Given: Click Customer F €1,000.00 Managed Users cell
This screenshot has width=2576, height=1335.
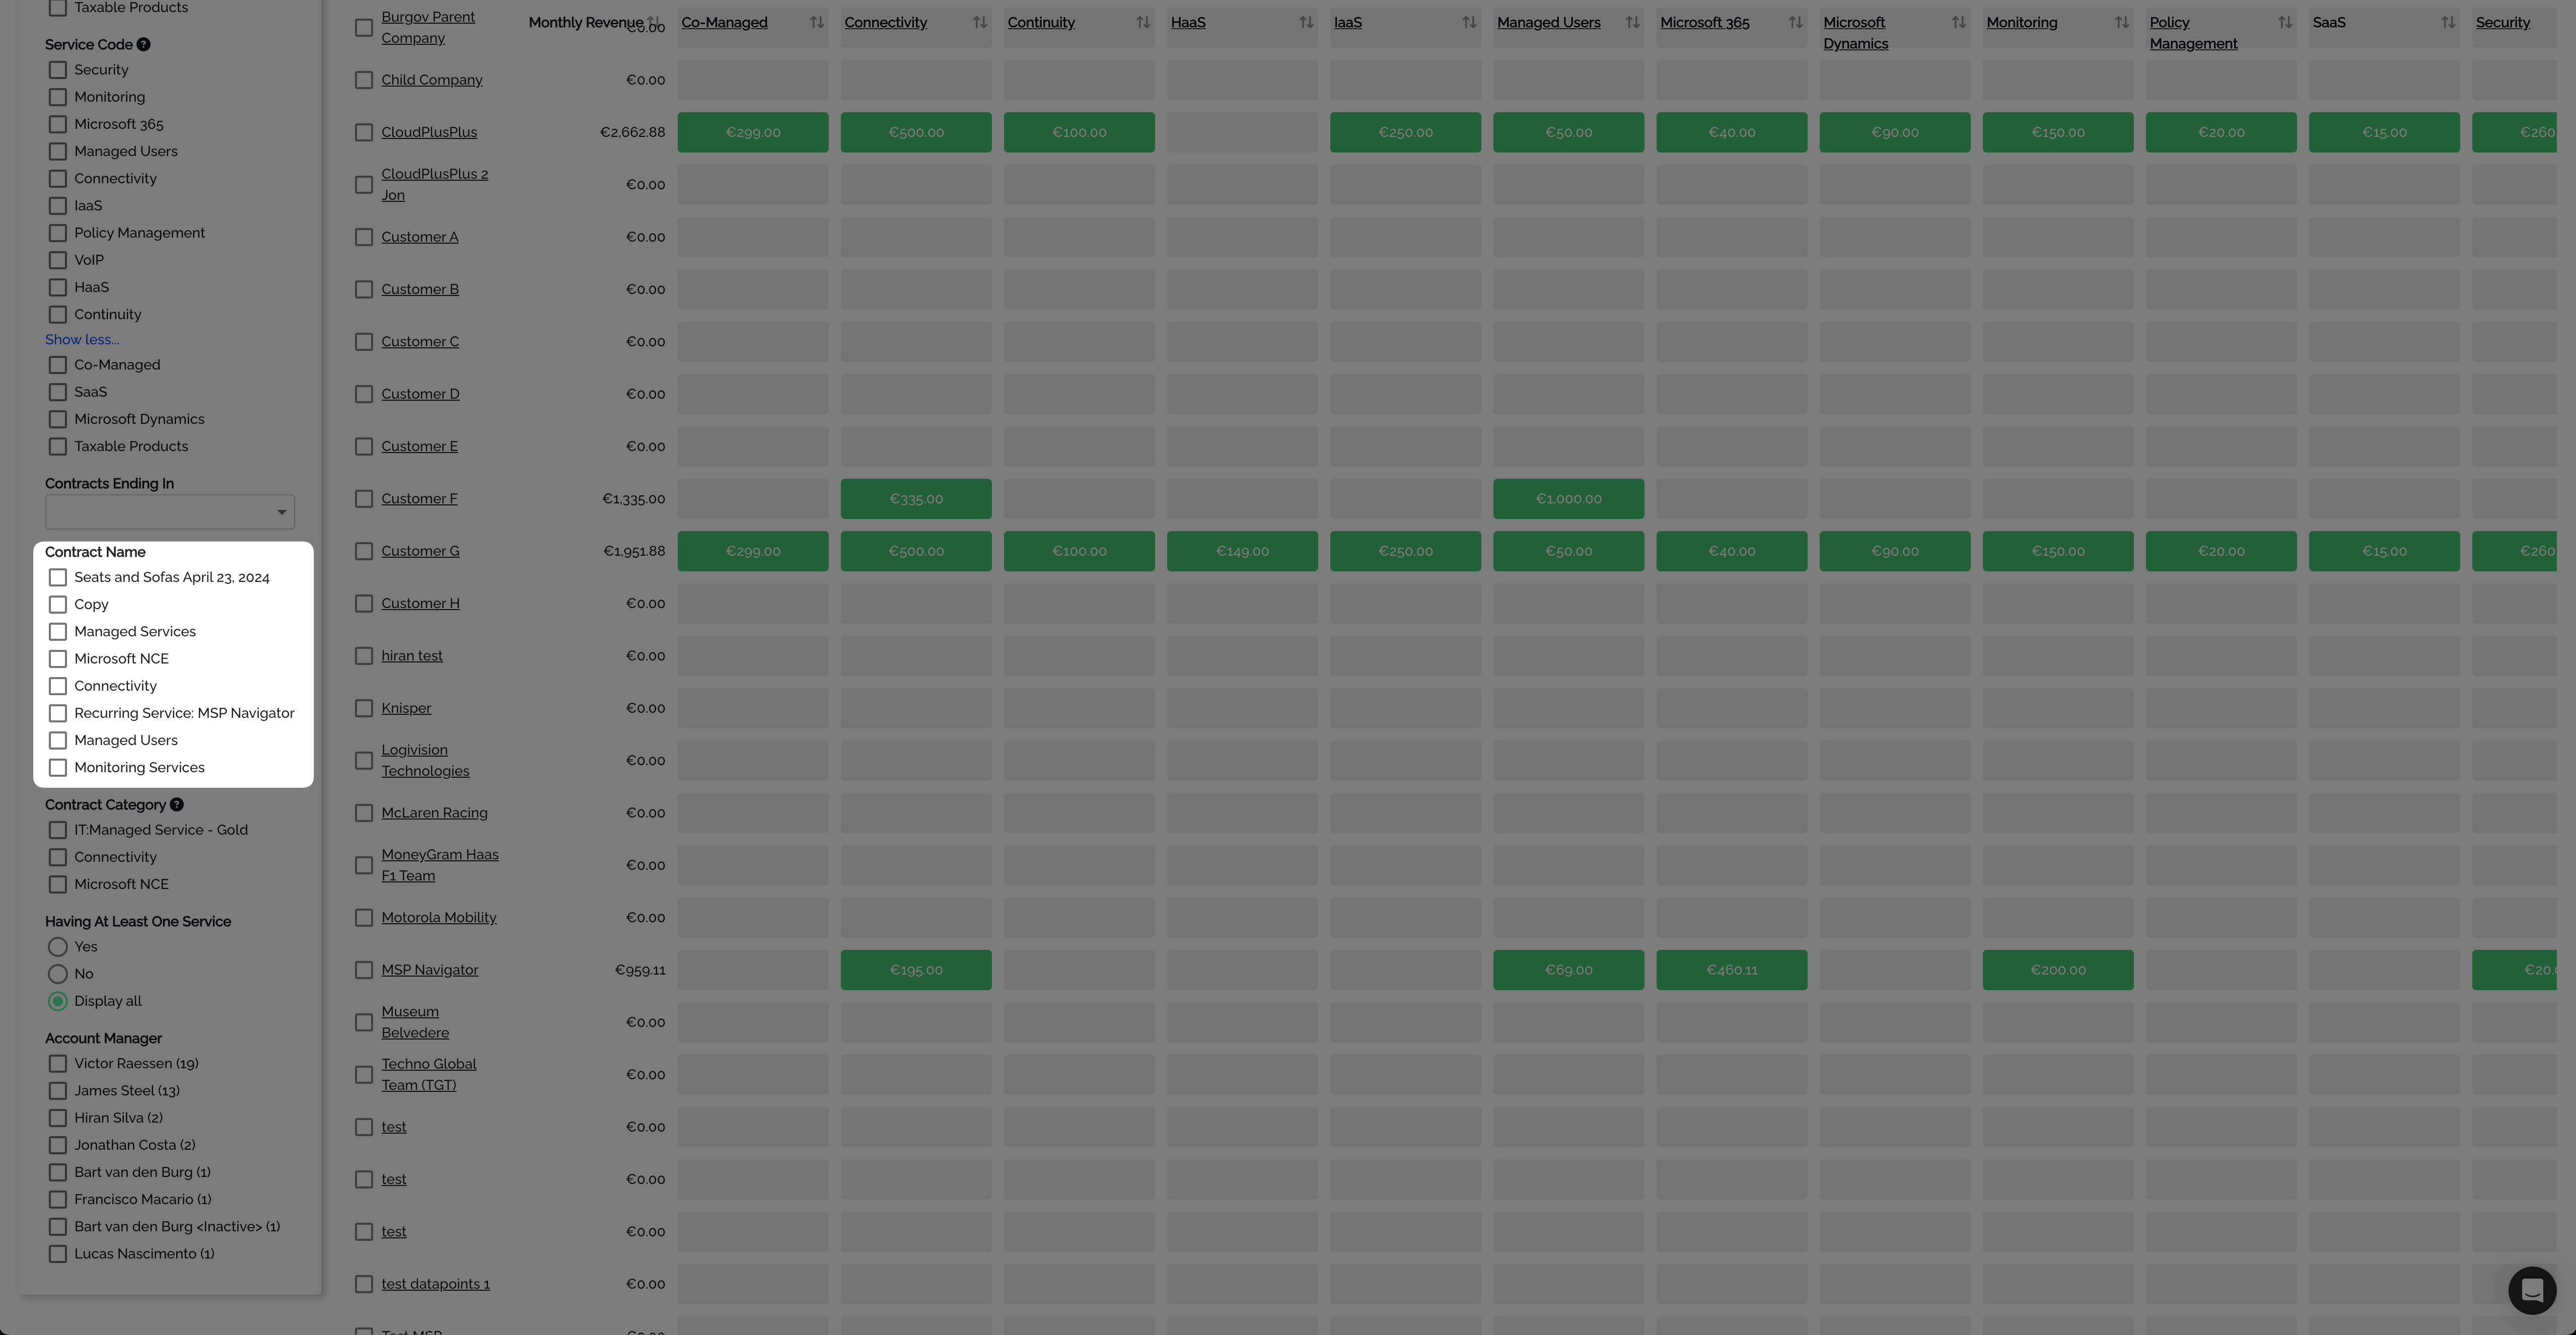Looking at the screenshot, I should coord(1568,498).
